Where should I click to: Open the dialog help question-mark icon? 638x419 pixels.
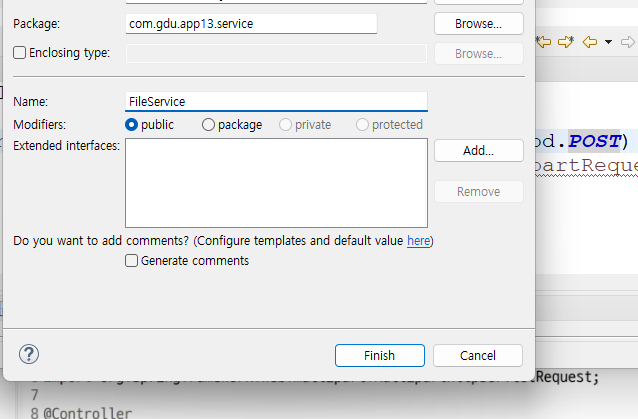[29, 354]
